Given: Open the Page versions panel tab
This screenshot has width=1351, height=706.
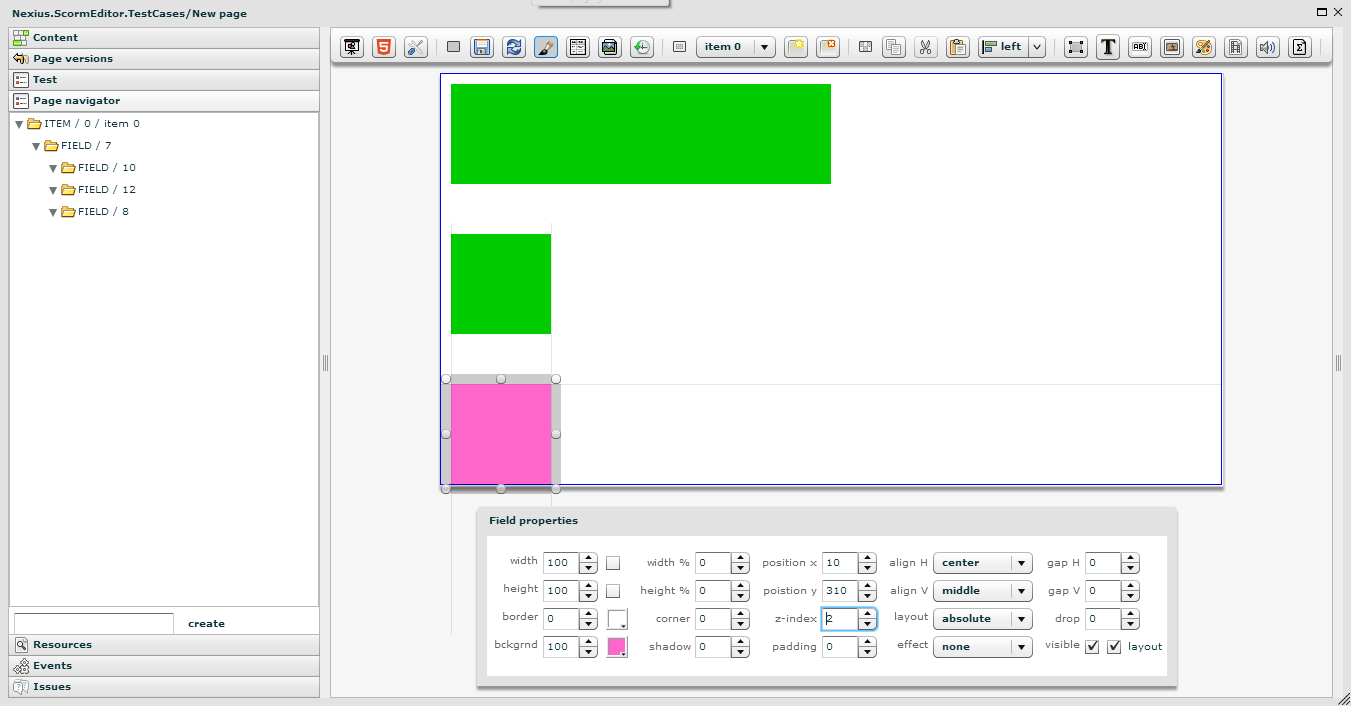Looking at the screenshot, I should click(72, 59).
